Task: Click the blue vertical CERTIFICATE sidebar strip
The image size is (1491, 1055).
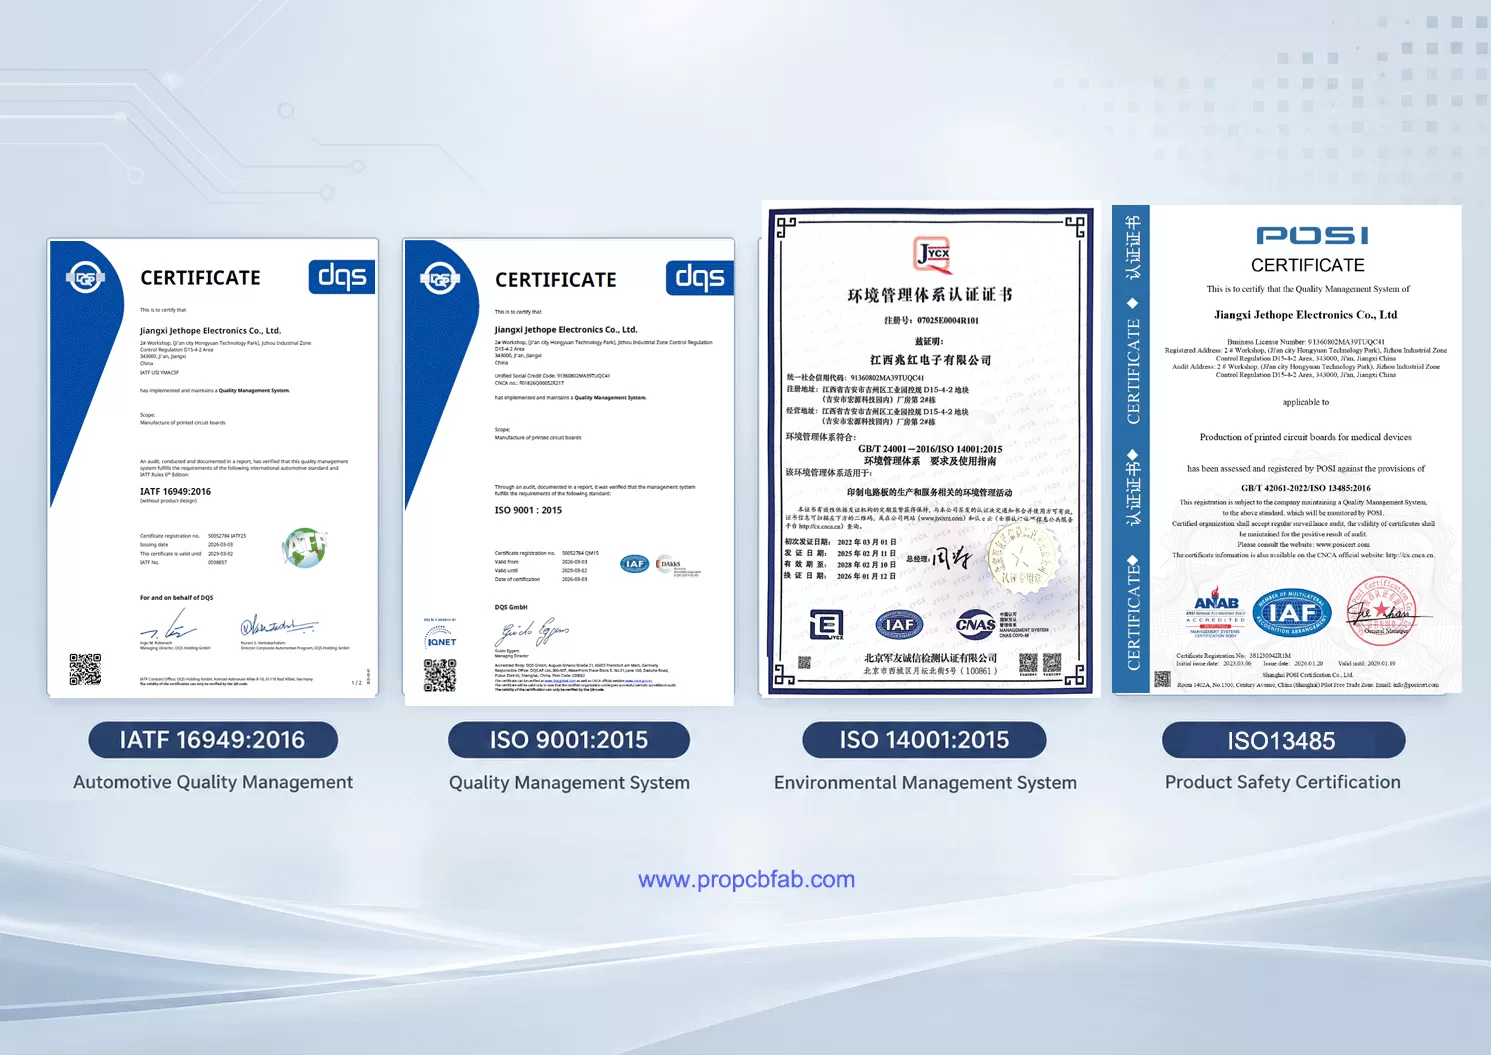Action: point(1131,449)
